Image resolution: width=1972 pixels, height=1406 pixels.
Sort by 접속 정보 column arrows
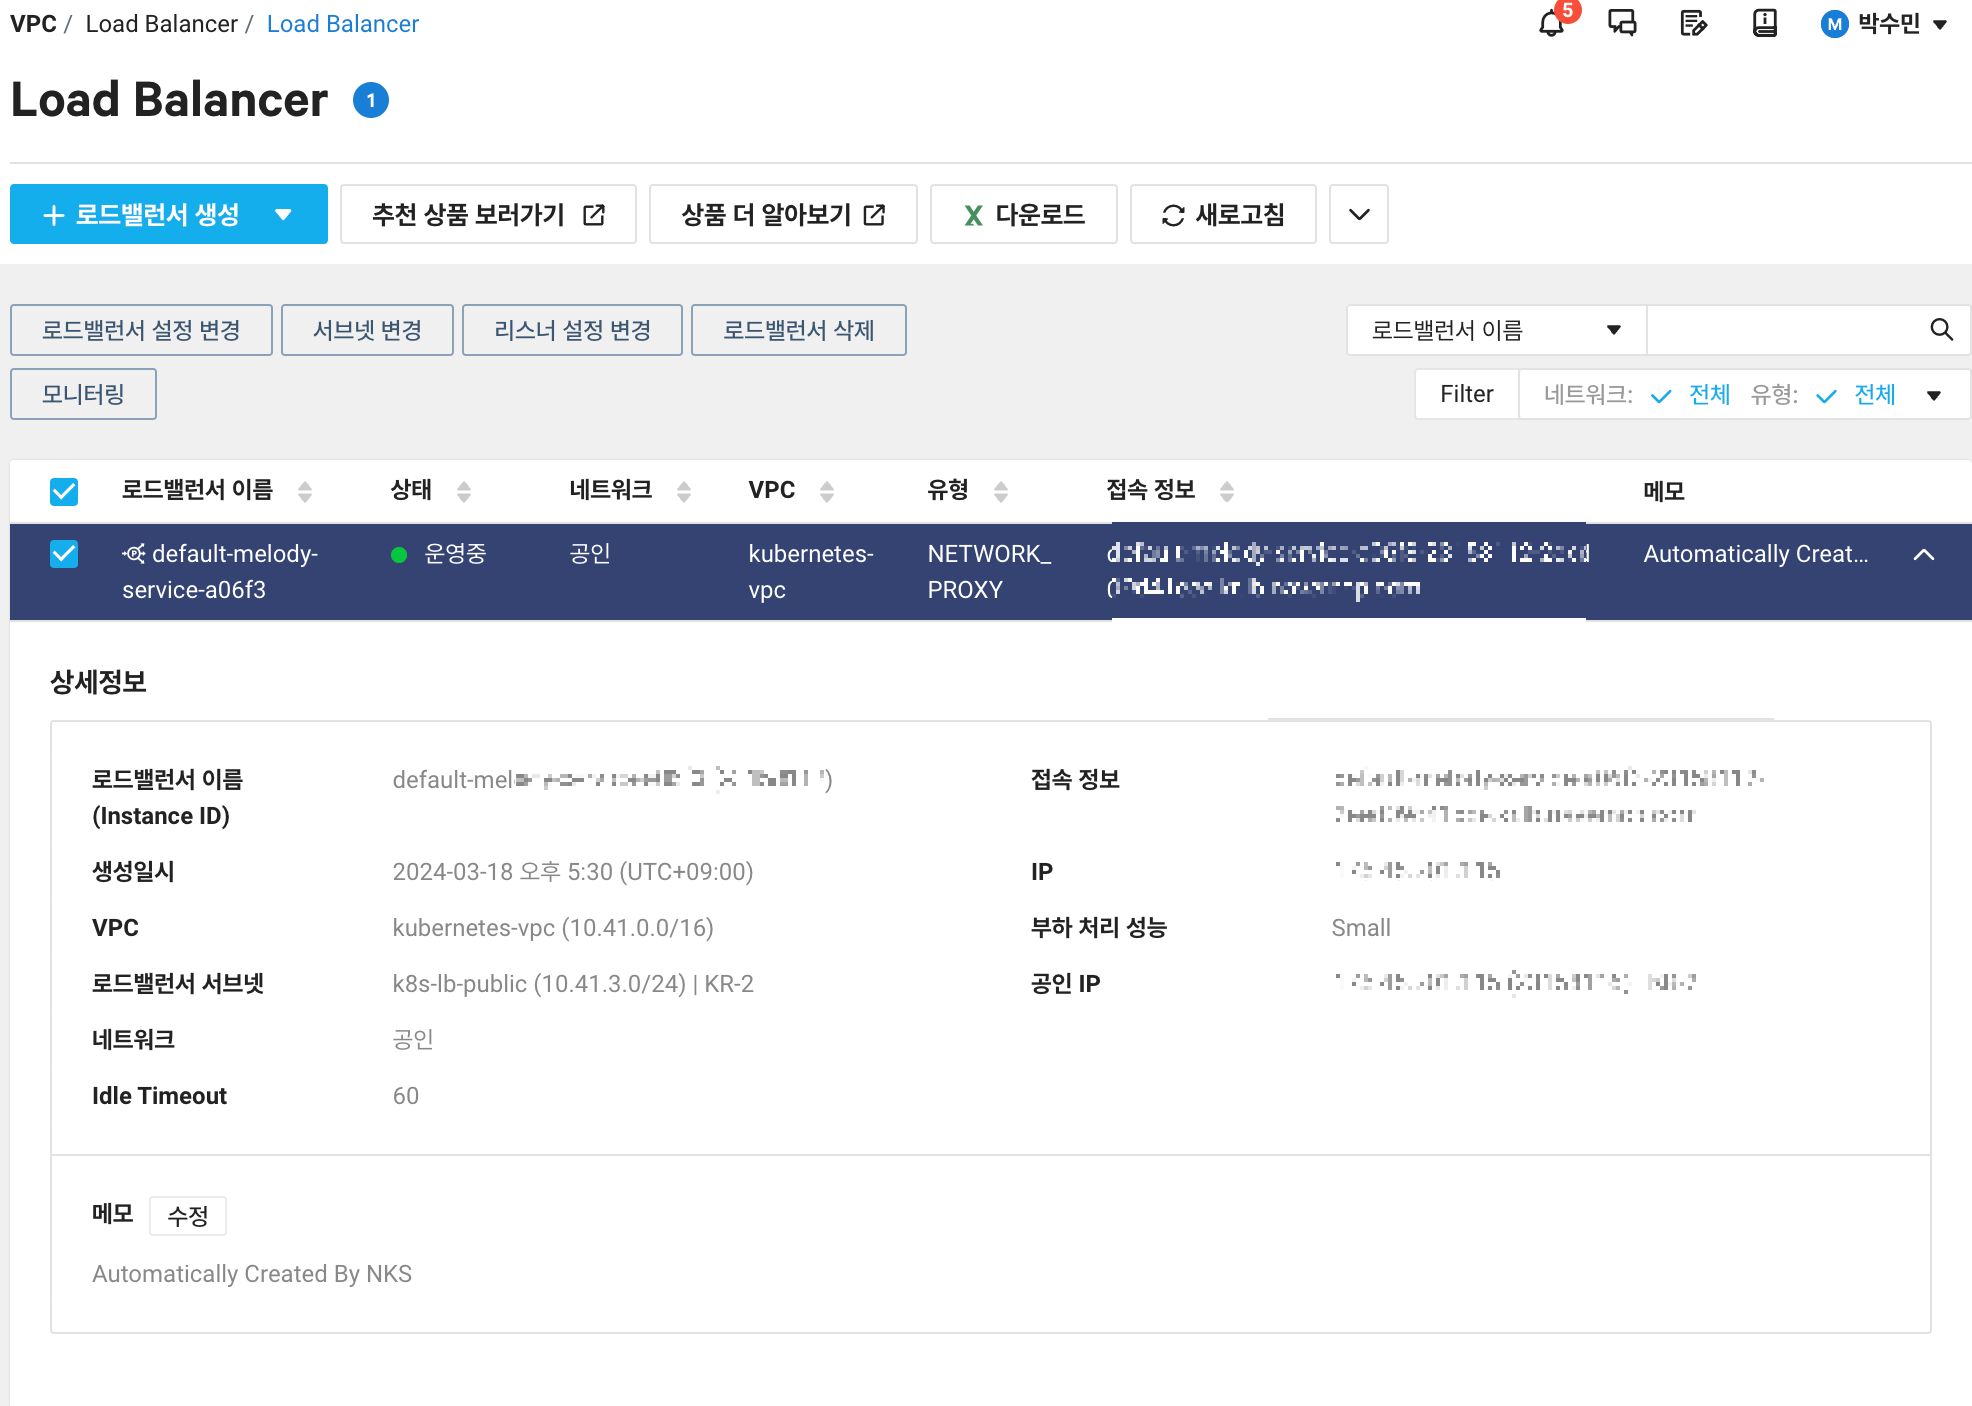1227,491
